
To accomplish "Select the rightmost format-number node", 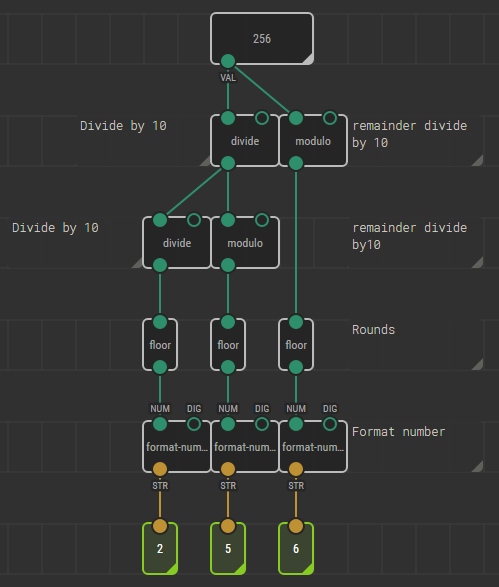I will pyautogui.click(x=313, y=447).
